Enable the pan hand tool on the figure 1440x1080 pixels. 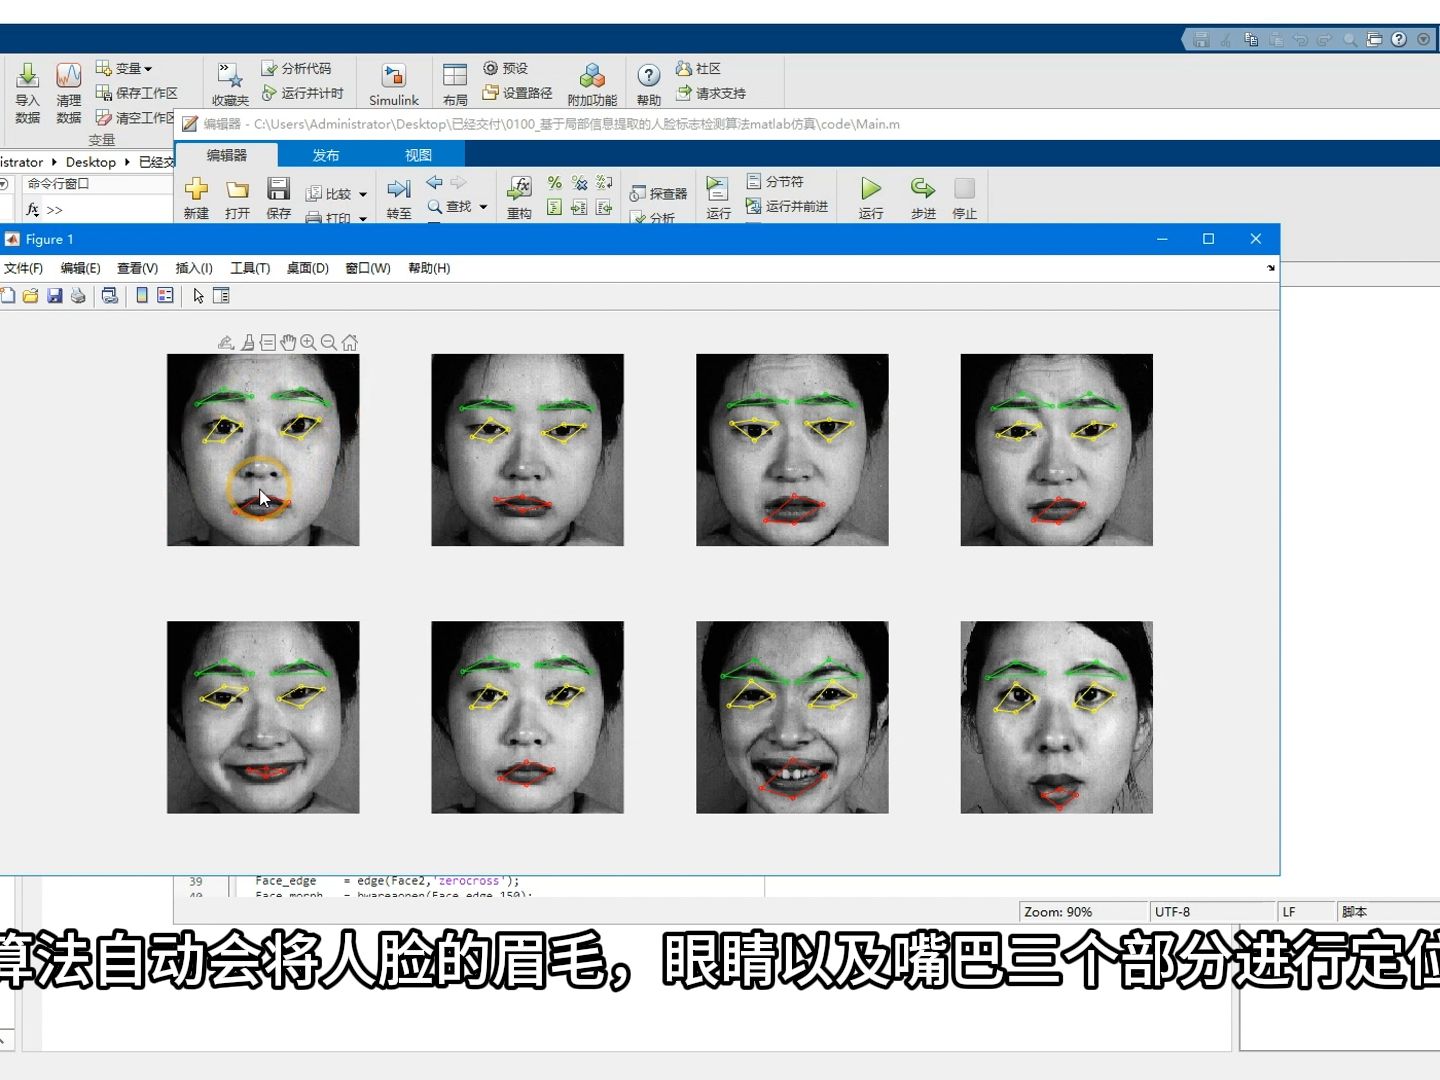288,342
